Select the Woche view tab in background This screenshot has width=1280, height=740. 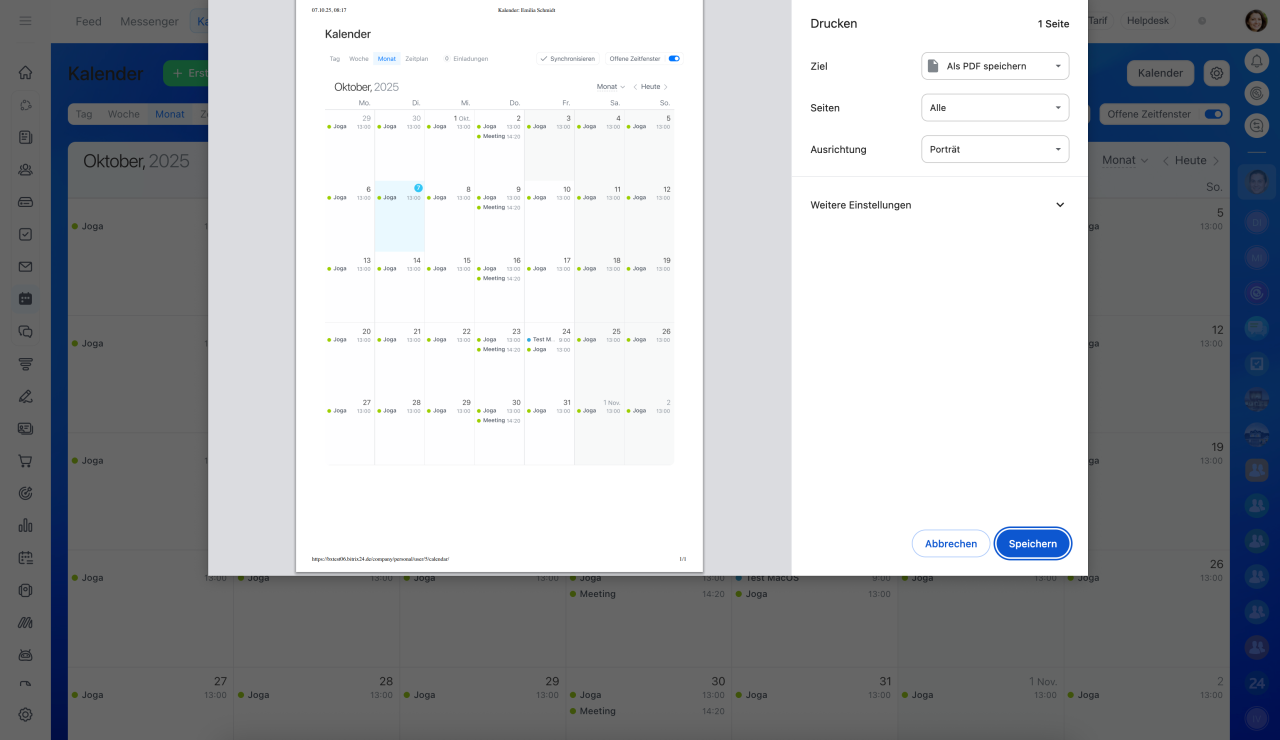click(124, 114)
